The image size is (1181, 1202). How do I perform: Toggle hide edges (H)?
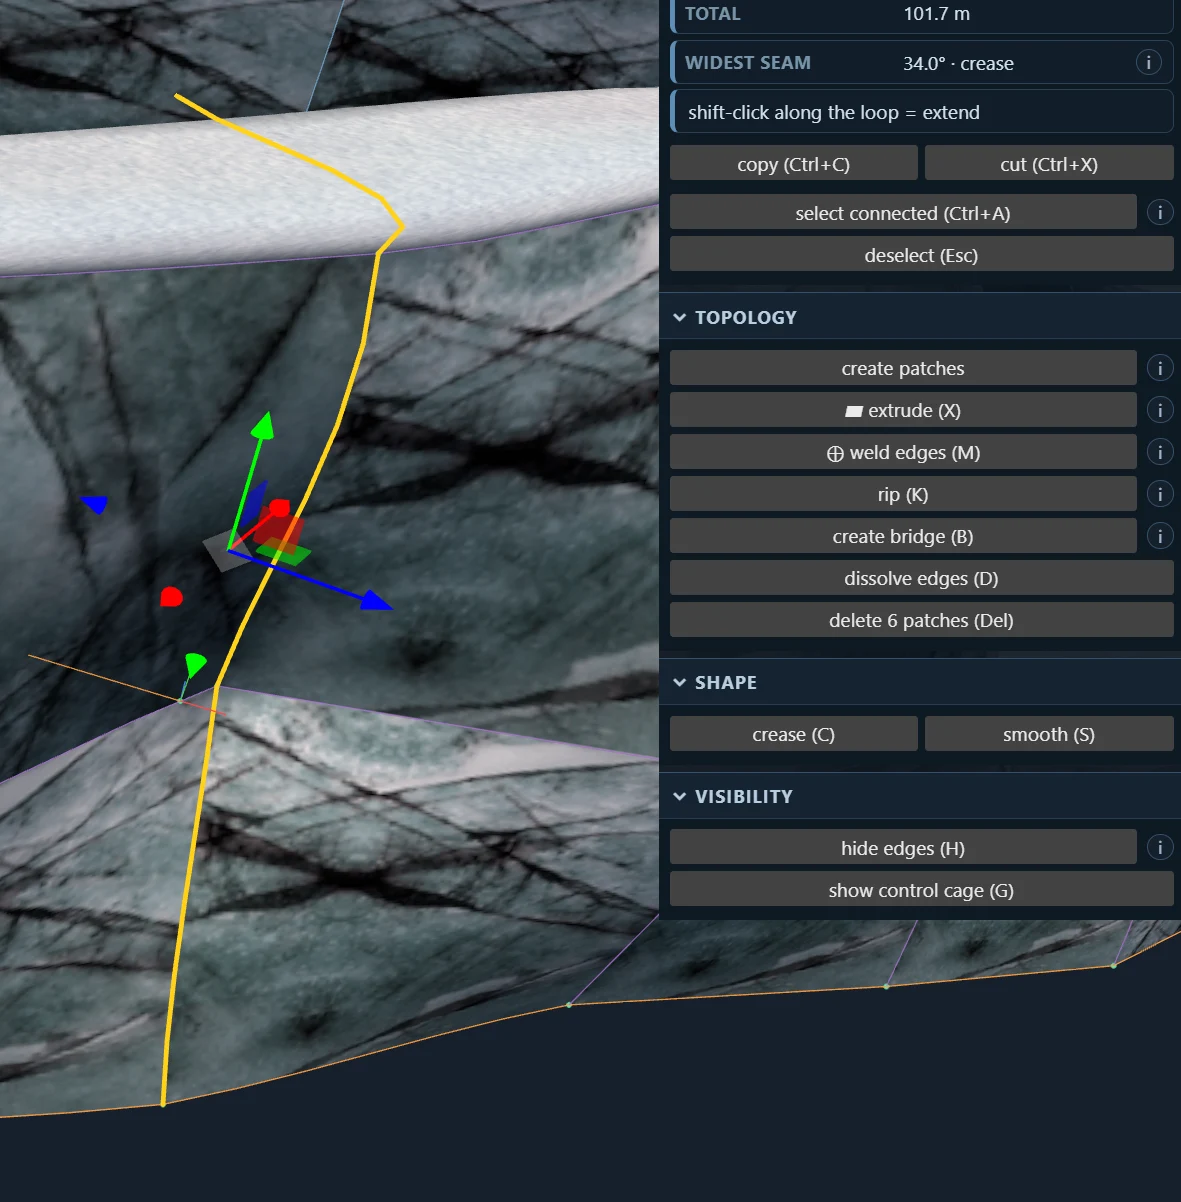[903, 848]
